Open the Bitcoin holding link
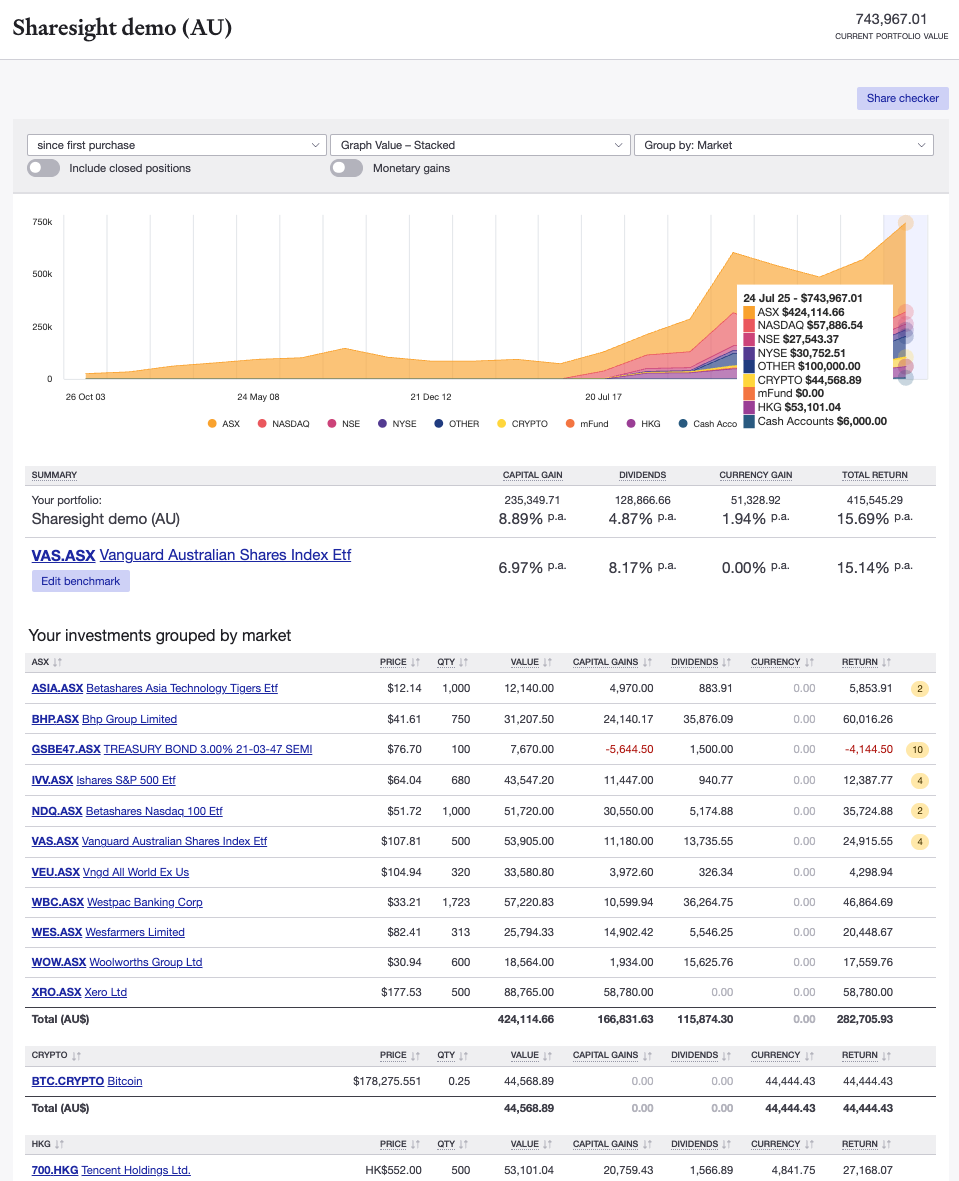 tap(124, 1081)
